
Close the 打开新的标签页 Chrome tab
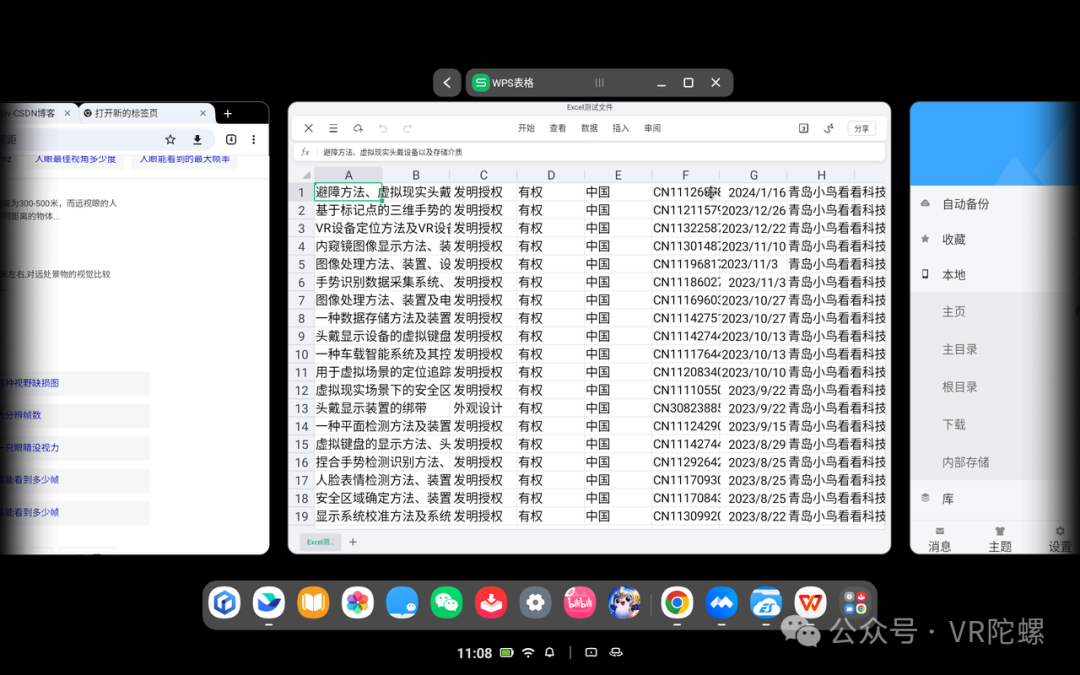[202, 113]
